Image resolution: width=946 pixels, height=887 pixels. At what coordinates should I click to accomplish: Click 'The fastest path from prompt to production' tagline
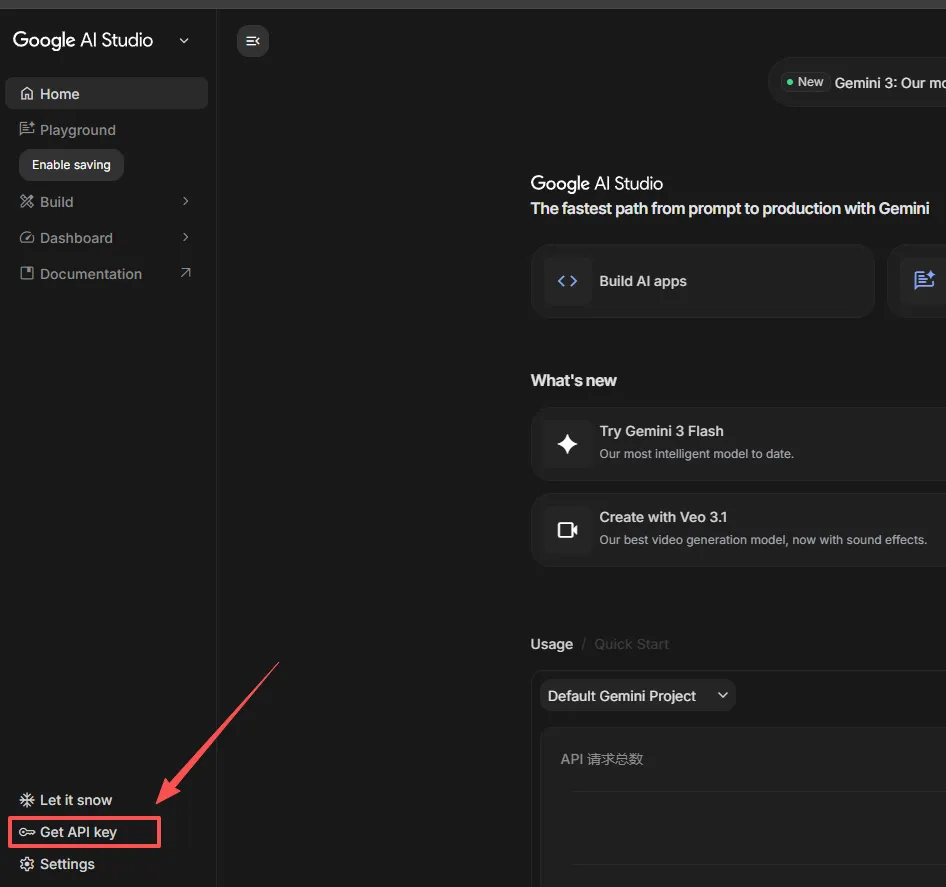(x=729, y=209)
